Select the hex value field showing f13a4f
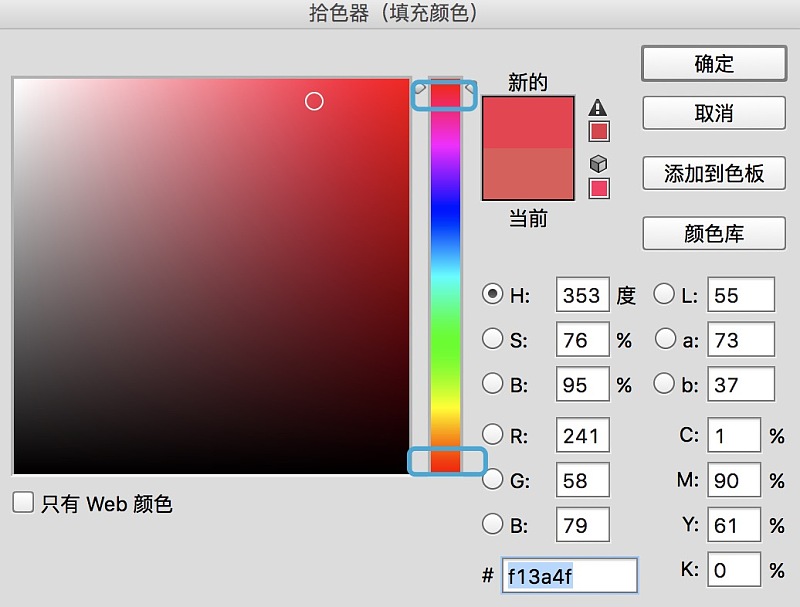The width and height of the screenshot is (800, 607). click(568, 575)
